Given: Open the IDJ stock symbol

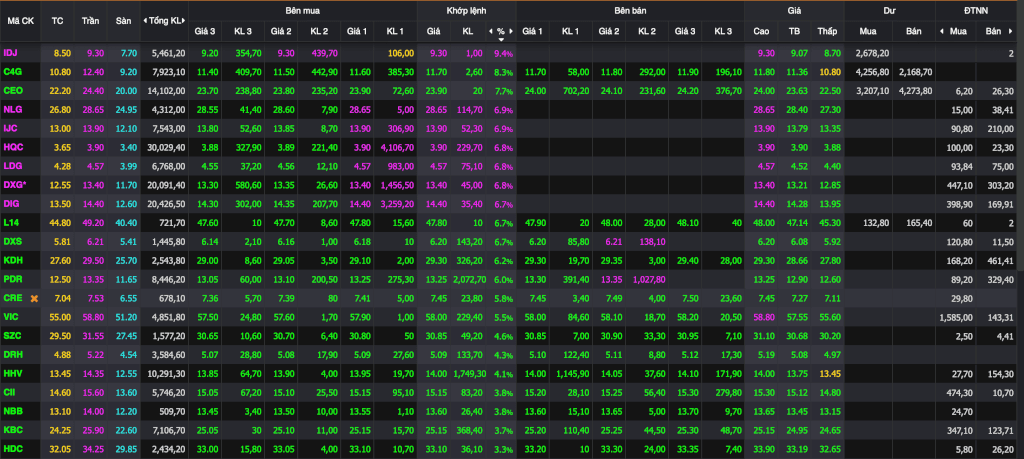Looking at the screenshot, I should pos(10,53).
